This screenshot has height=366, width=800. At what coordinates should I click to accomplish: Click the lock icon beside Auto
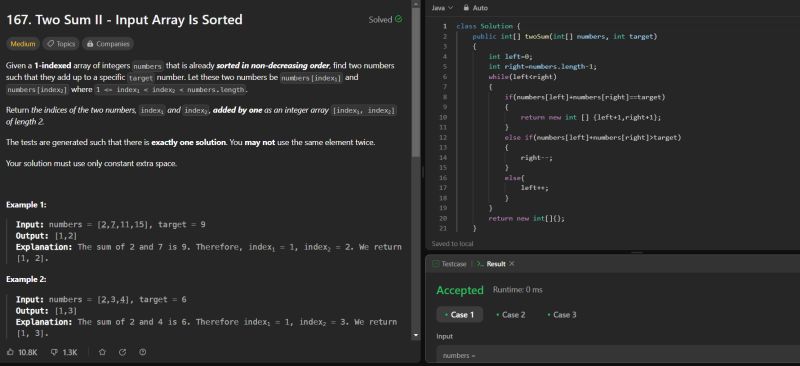(x=466, y=8)
